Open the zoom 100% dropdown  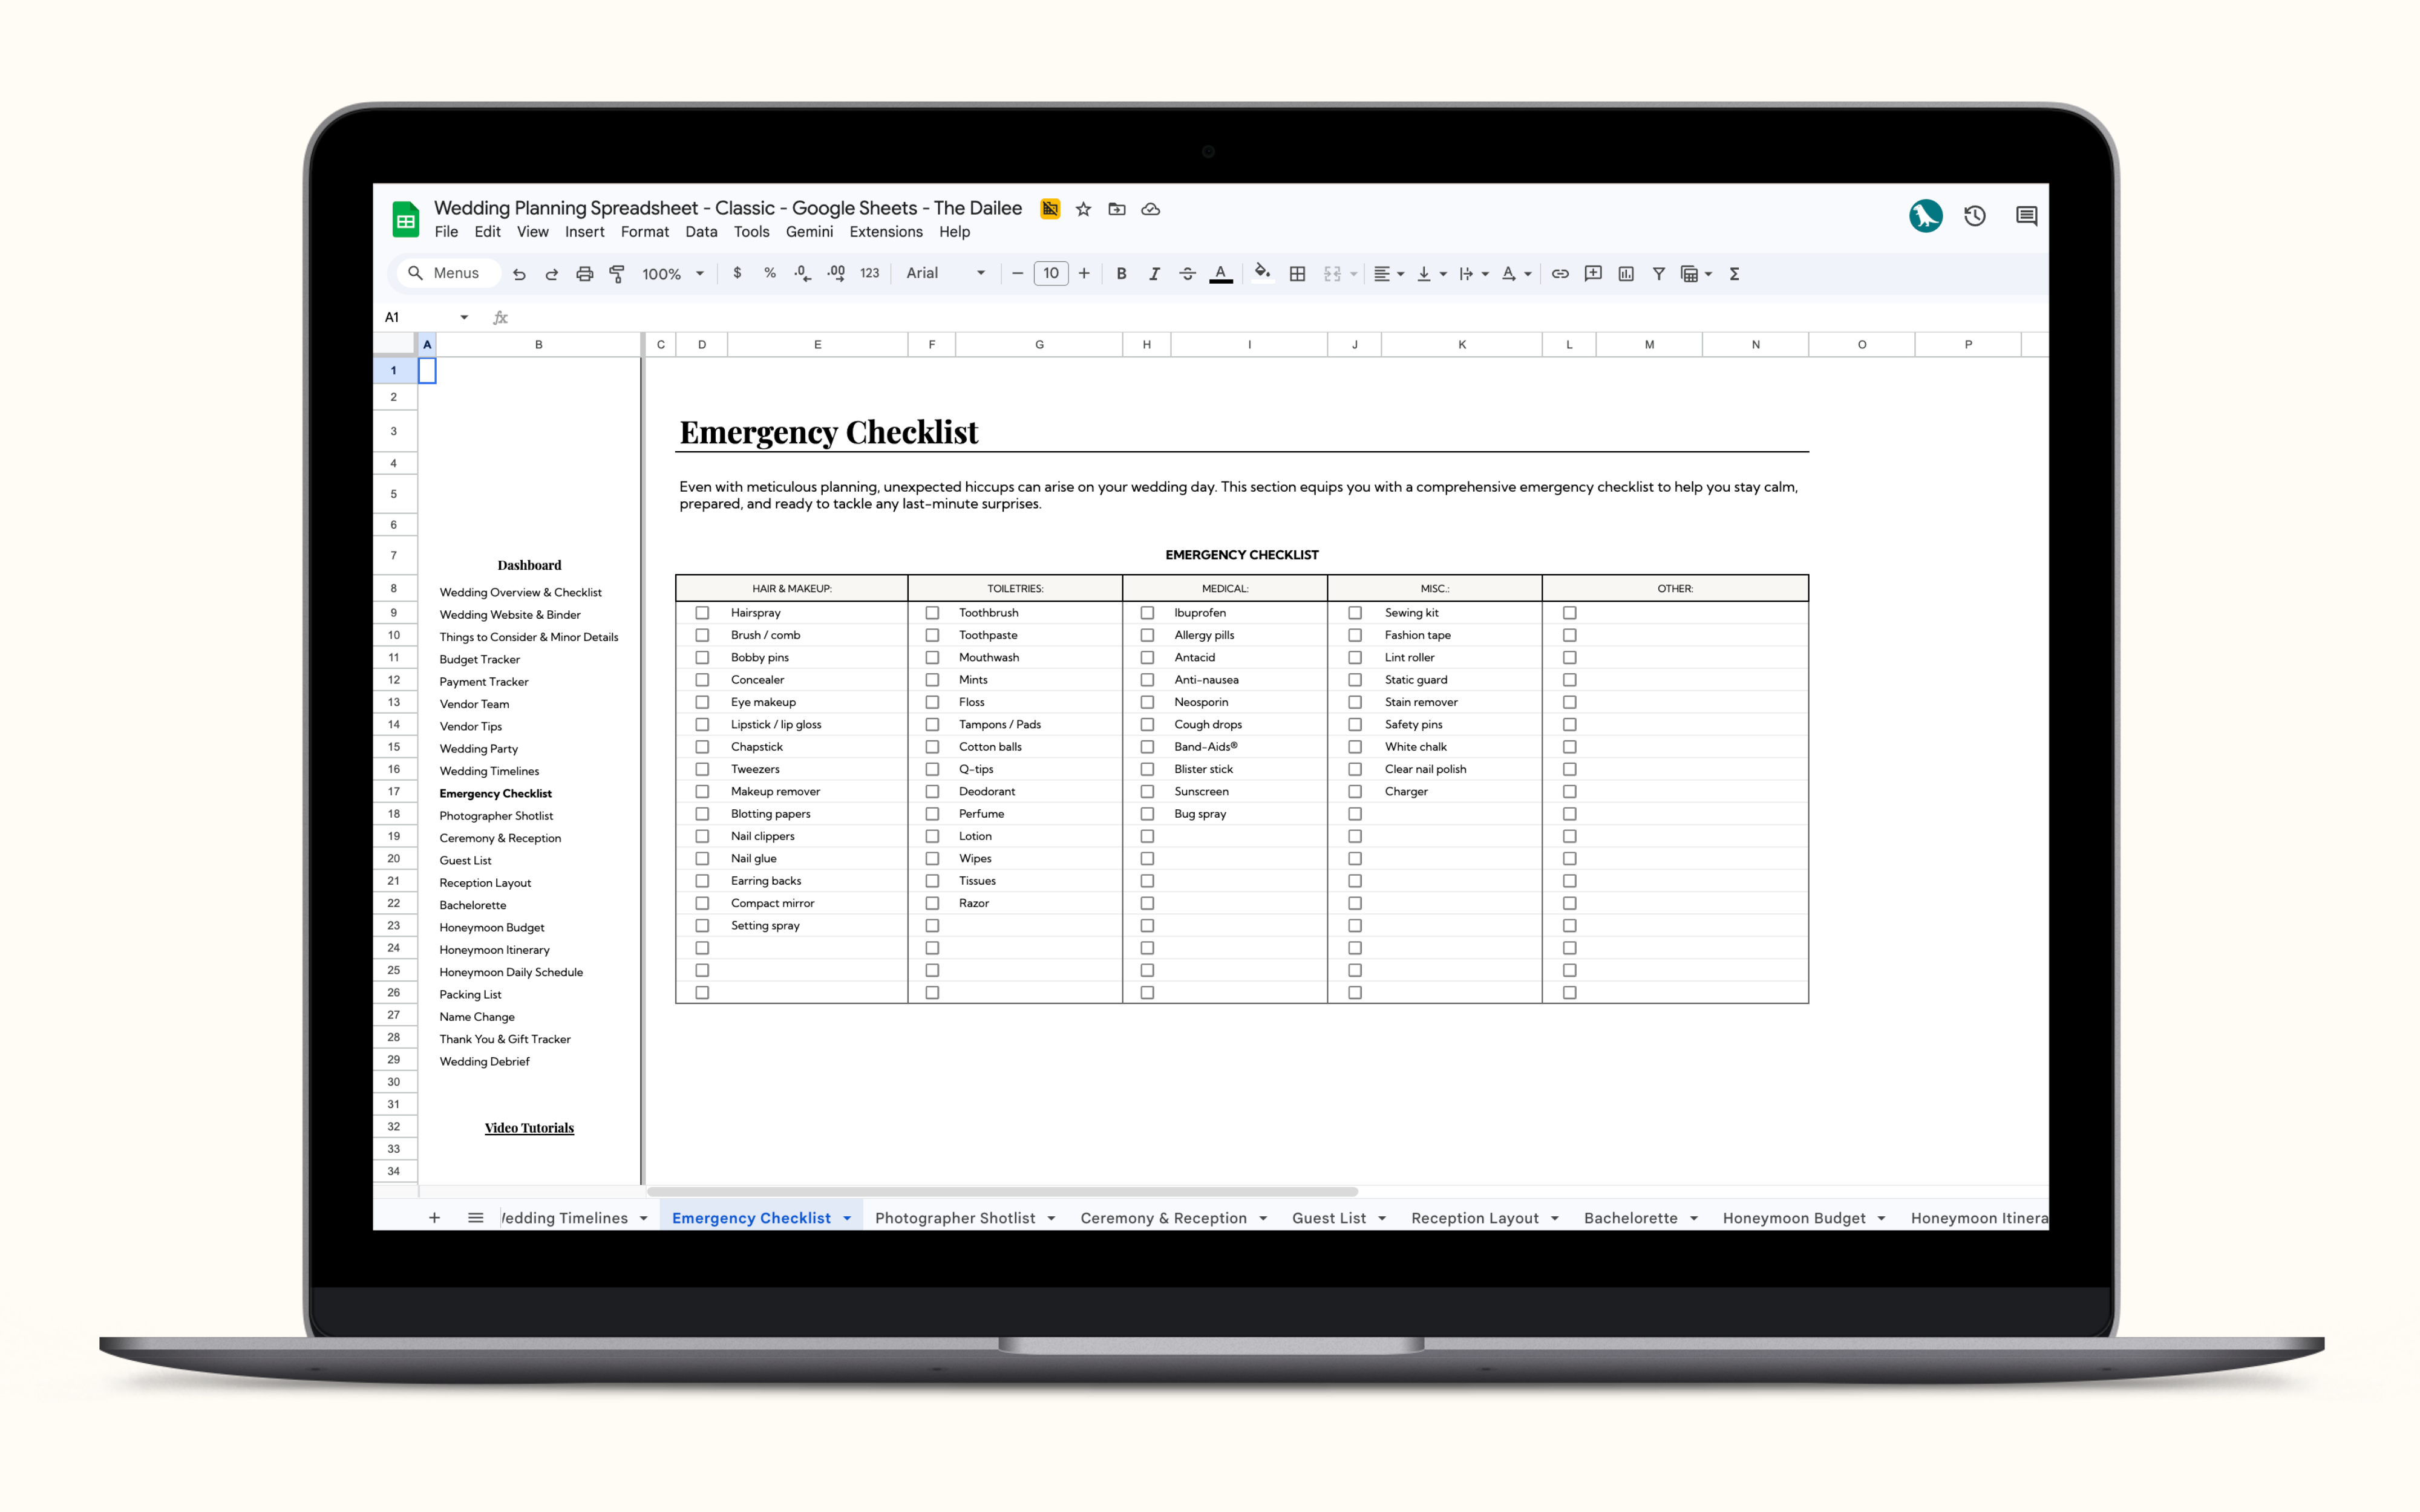coord(673,274)
